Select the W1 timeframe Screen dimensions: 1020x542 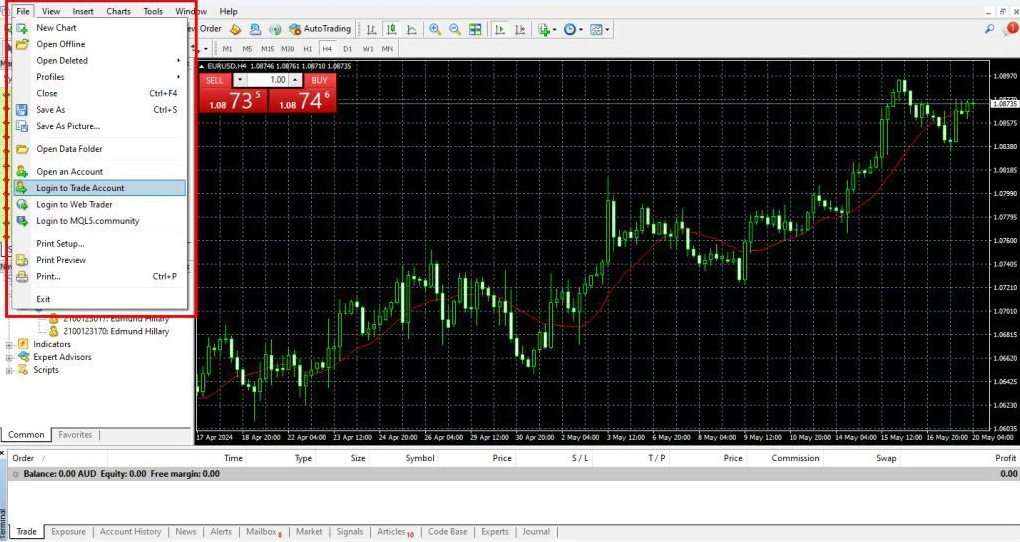tap(368, 49)
